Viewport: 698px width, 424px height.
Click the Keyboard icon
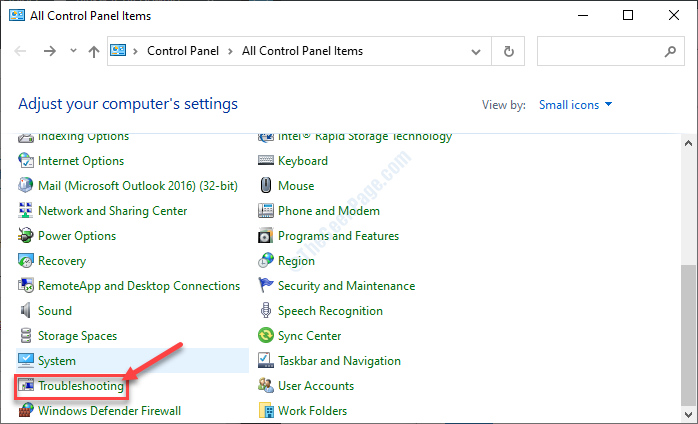tap(266, 160)
